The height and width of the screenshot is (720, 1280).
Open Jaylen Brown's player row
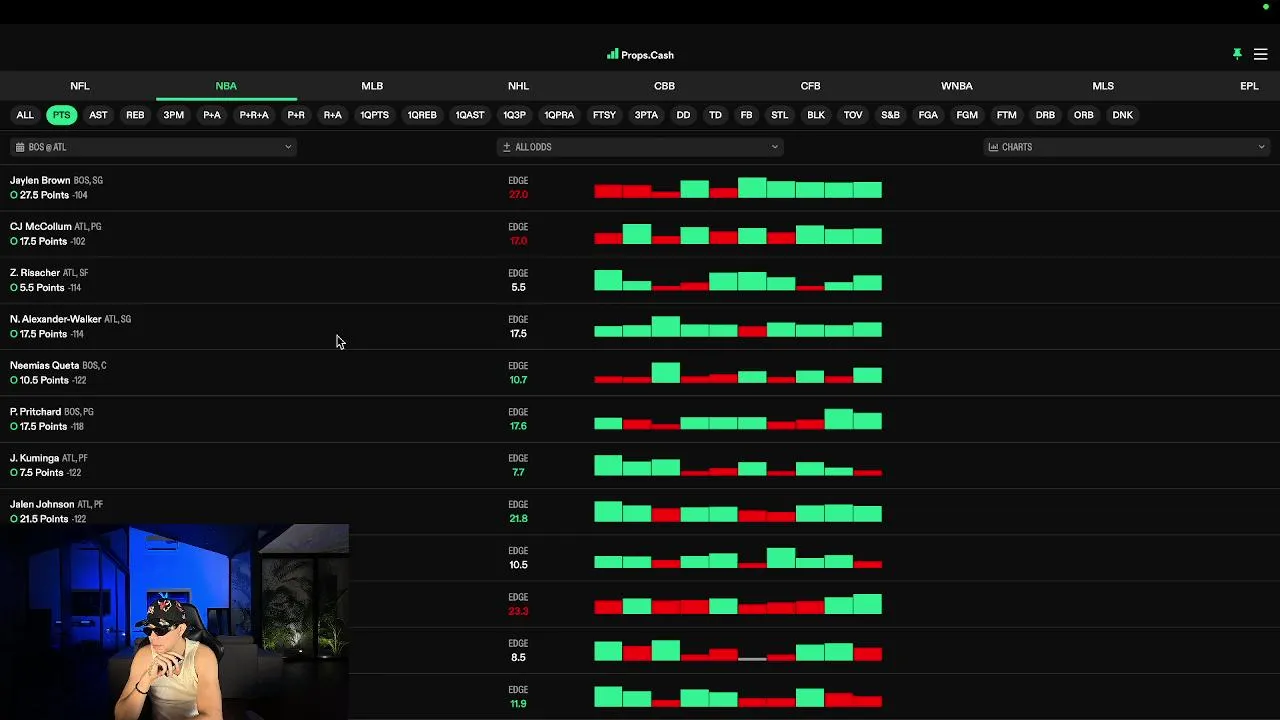pyautogui.click(x=640, y=187)
